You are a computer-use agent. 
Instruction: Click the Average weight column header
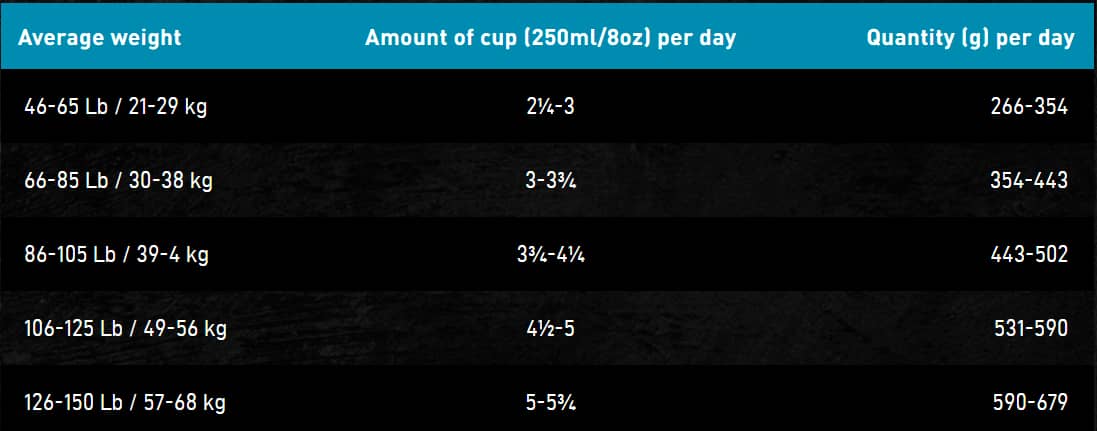tap(100, 38)
